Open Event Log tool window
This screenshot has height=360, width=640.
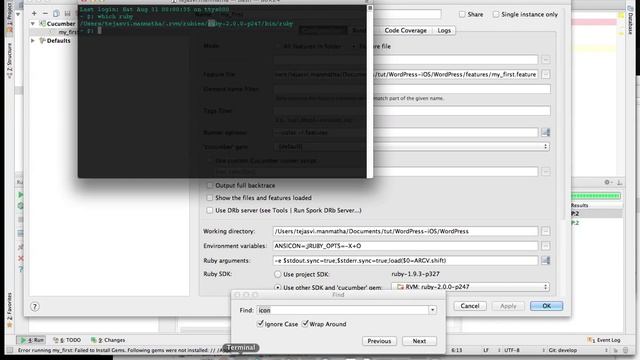[604, 340]
